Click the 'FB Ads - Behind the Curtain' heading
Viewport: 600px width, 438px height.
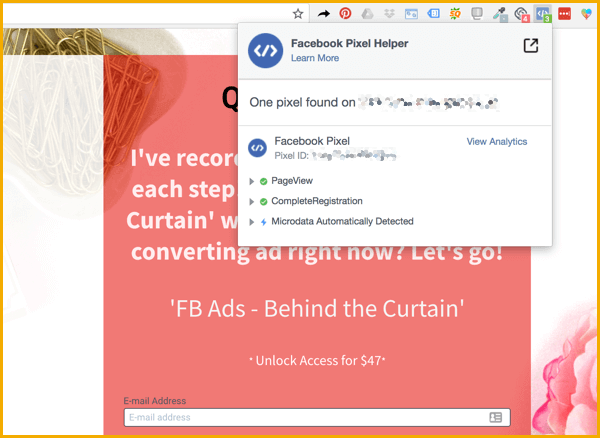tap(317, 309)
